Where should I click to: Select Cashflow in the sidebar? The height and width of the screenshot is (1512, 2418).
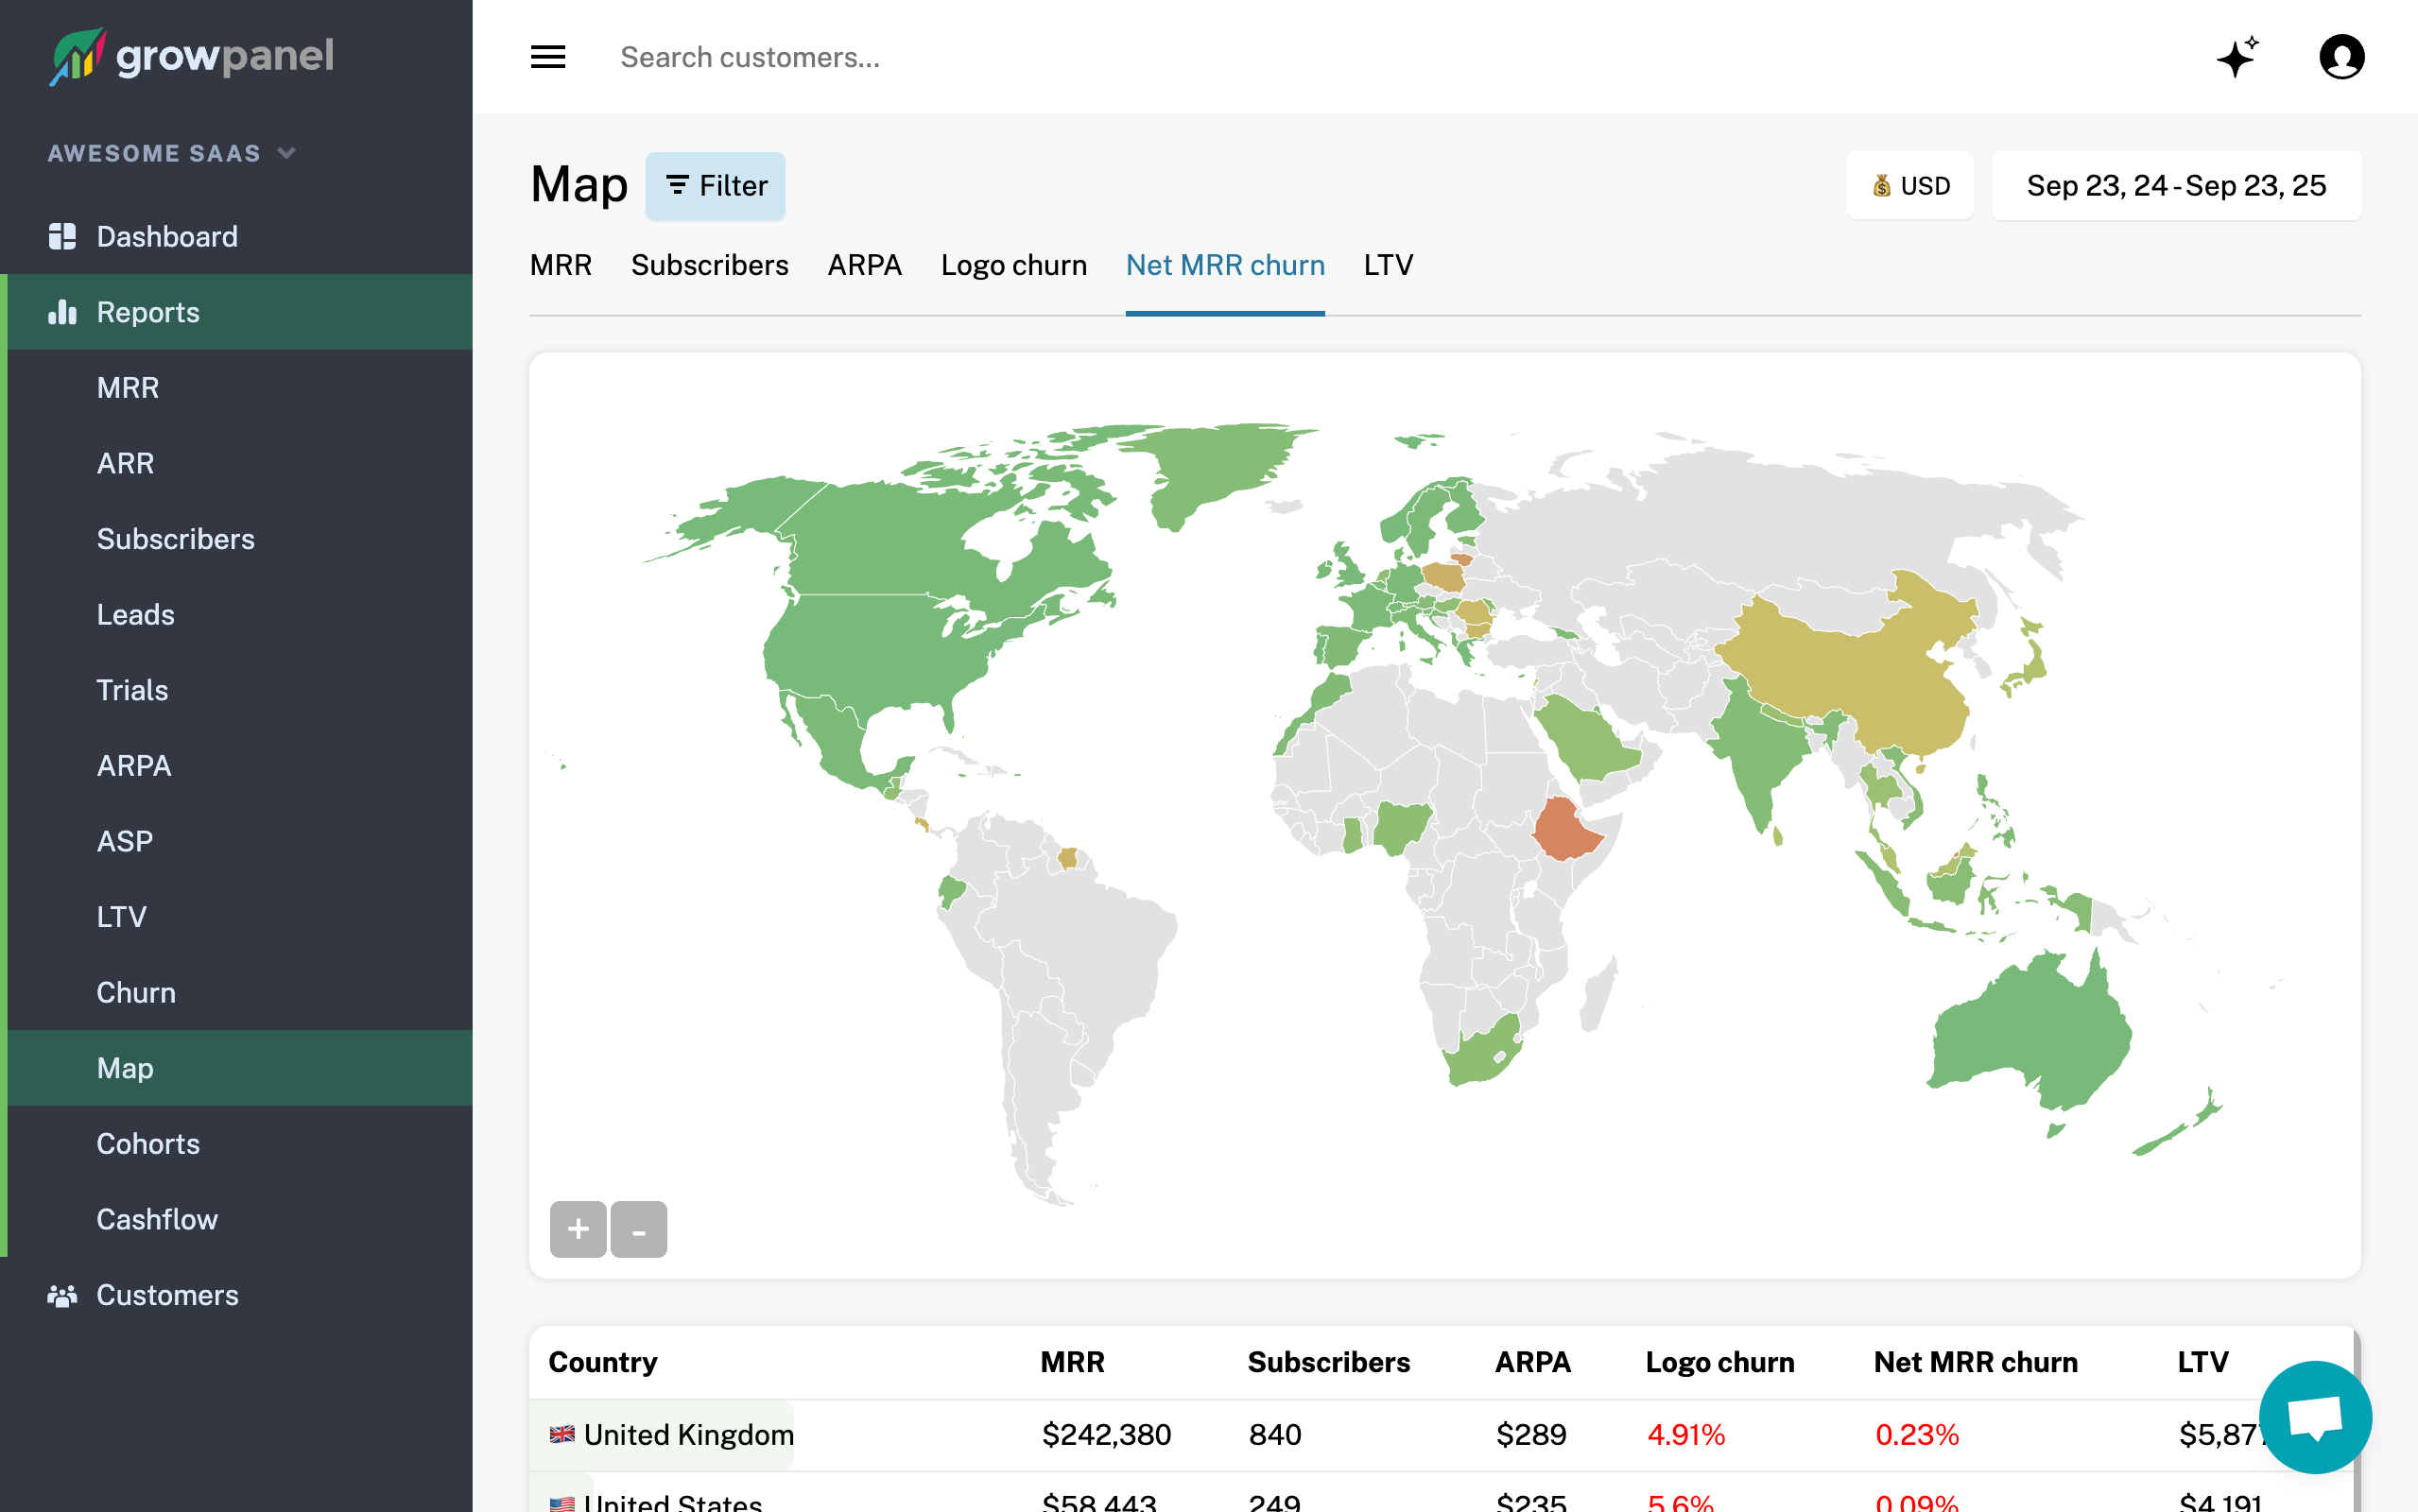click(x=157, y=1219)
